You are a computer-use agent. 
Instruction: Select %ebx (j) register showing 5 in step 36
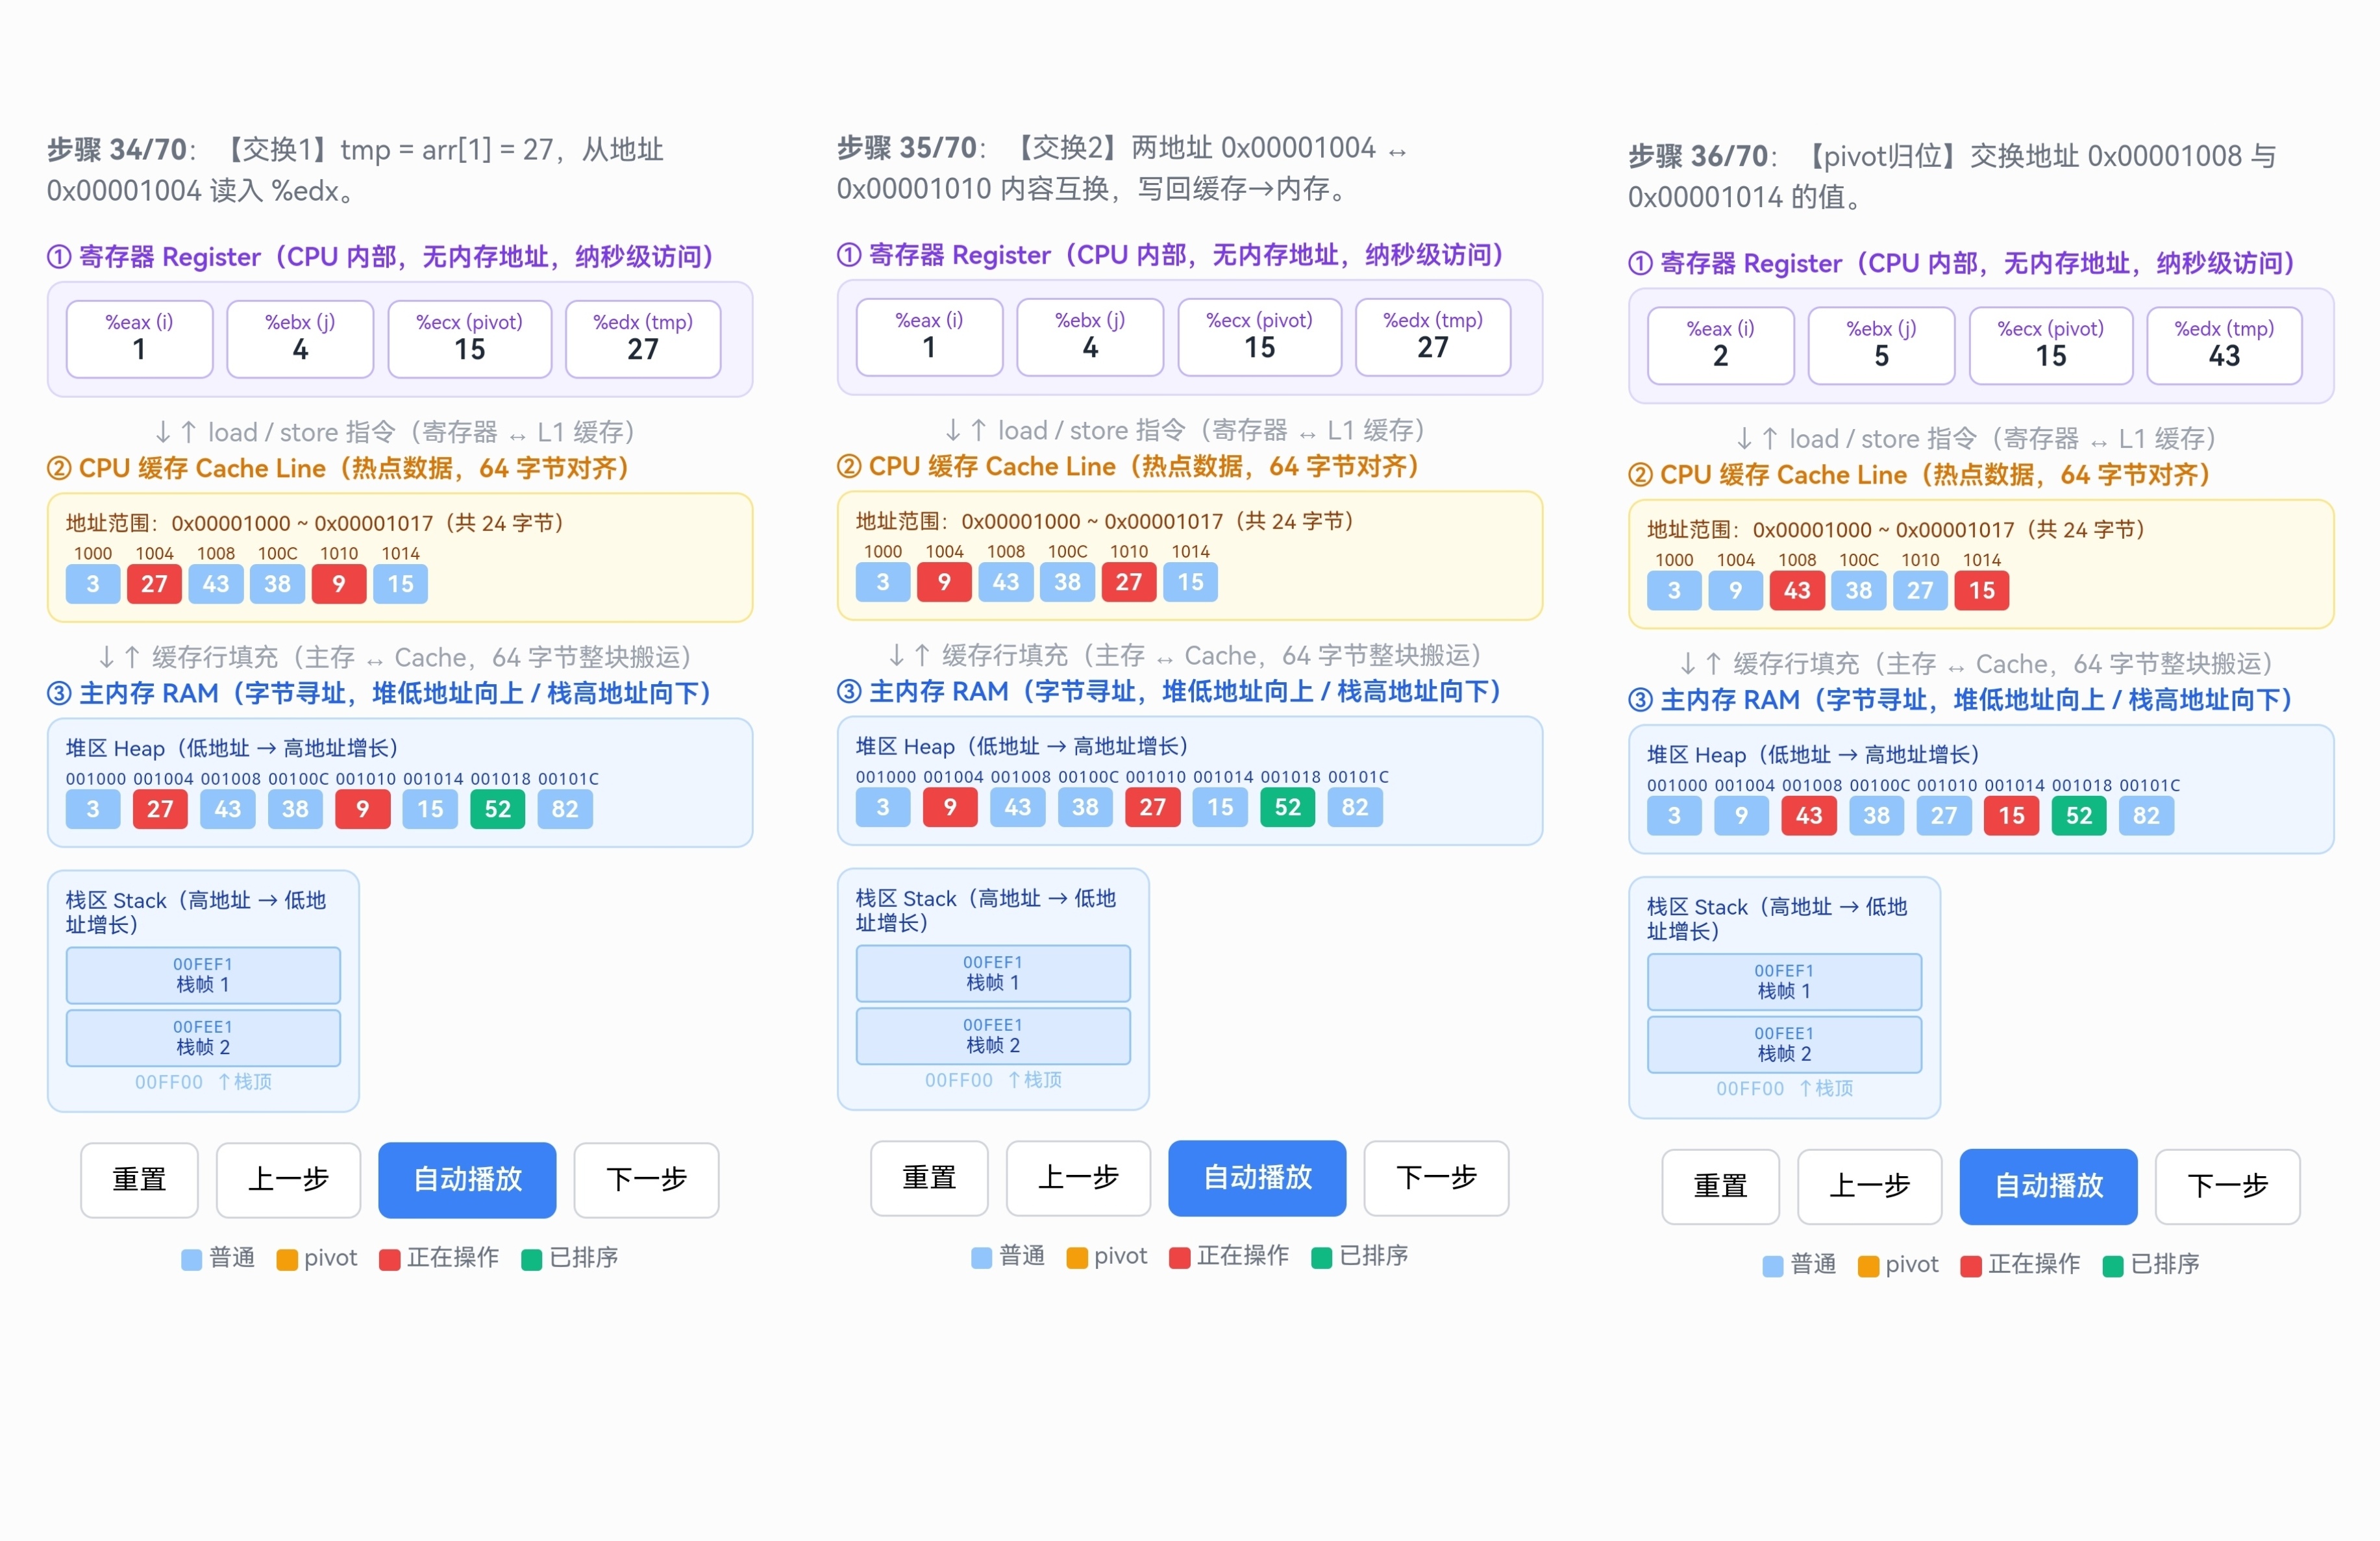tap(1881, 345)
